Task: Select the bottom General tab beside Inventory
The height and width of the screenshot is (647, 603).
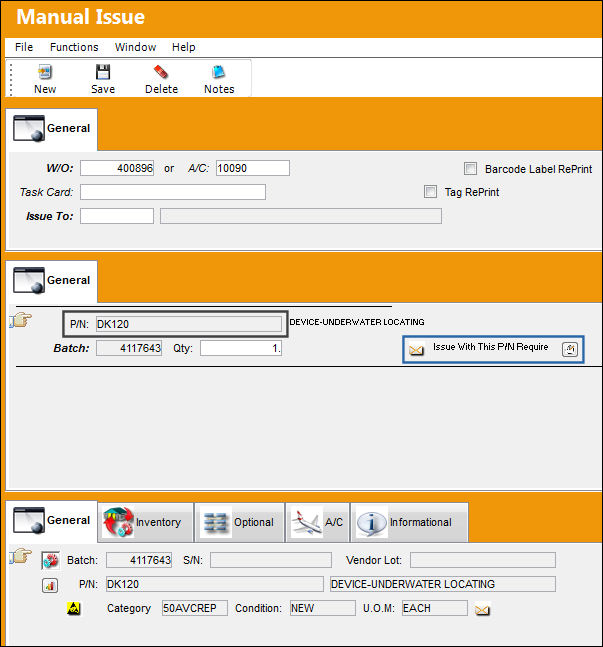Action: click(52, 521)
